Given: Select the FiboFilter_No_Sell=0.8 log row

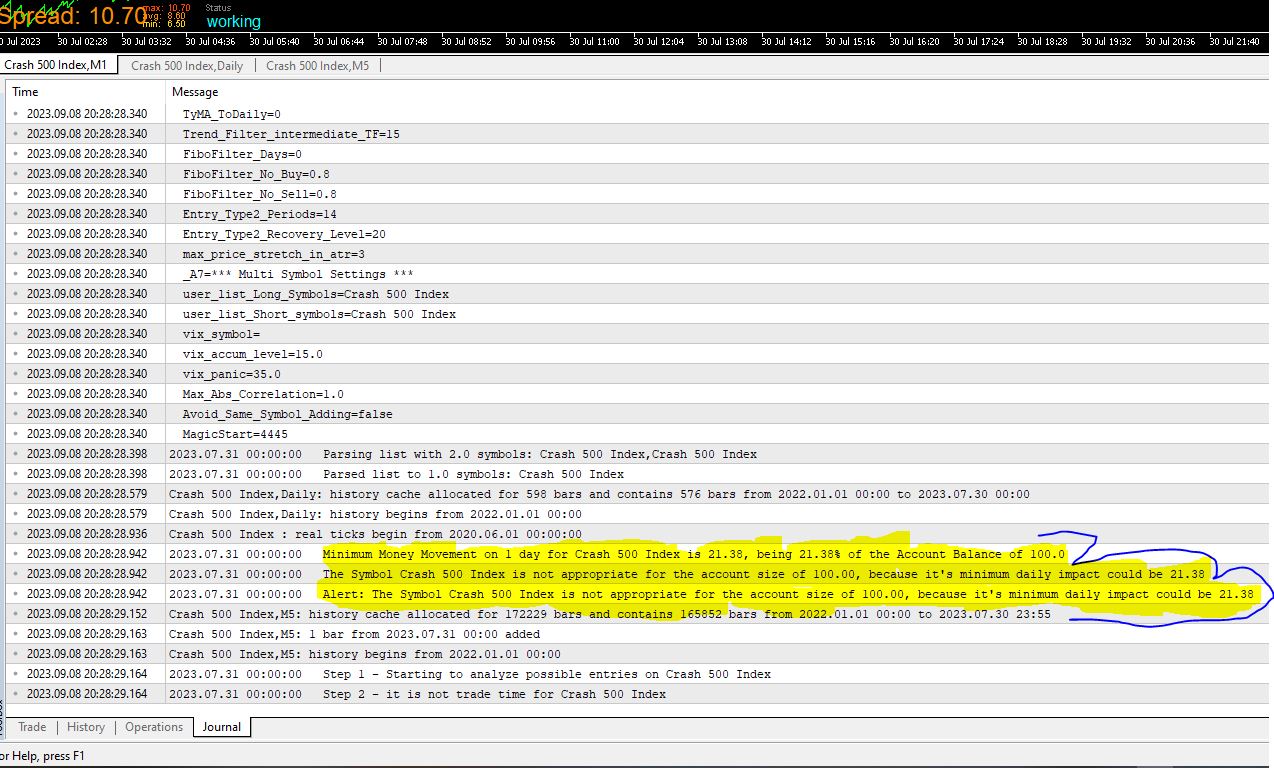Looking at the screenshot, I should tap(638, 194).
